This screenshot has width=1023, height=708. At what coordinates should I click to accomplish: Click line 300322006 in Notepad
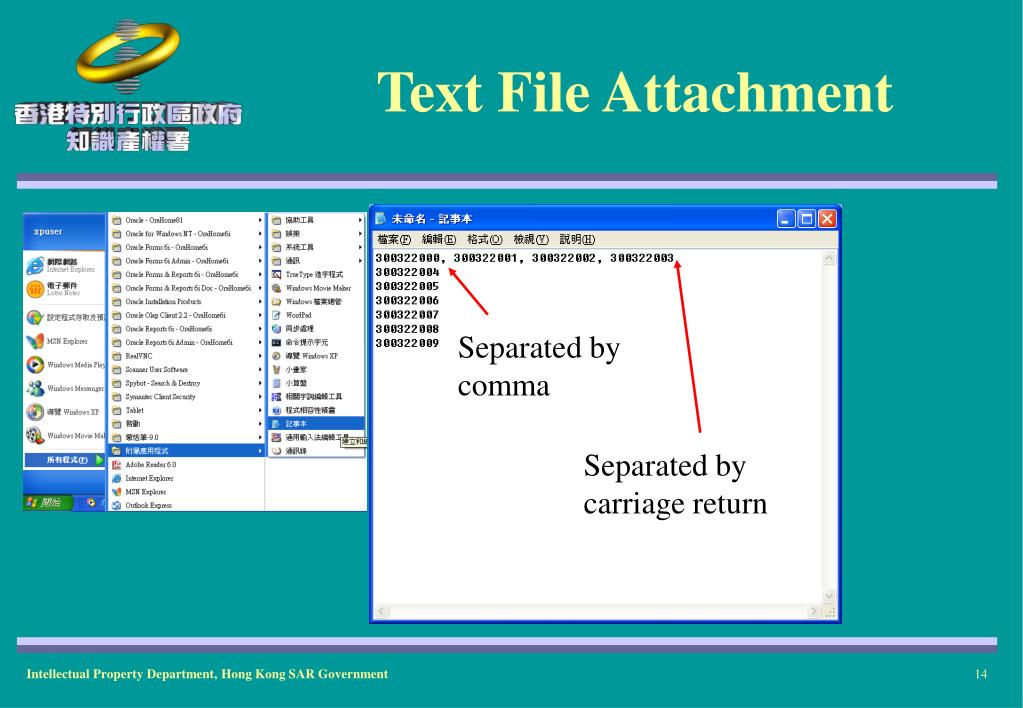407,301
